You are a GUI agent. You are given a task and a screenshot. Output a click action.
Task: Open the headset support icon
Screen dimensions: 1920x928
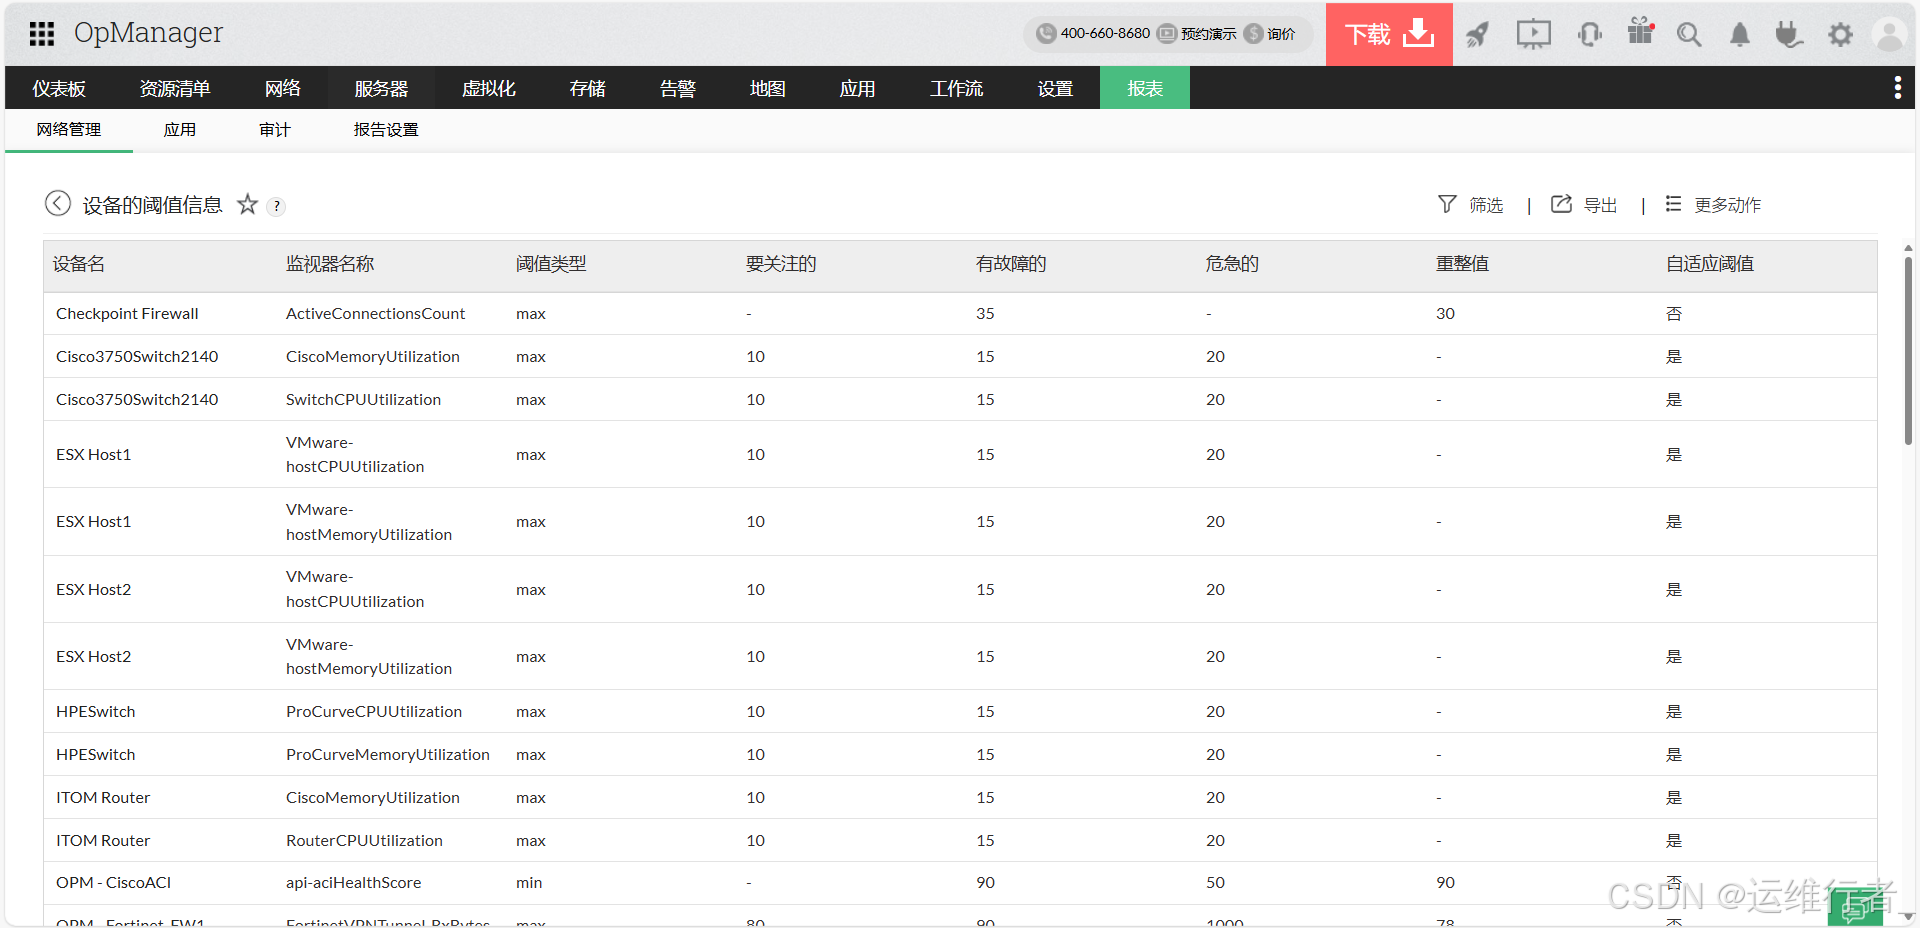(1589, 35)
